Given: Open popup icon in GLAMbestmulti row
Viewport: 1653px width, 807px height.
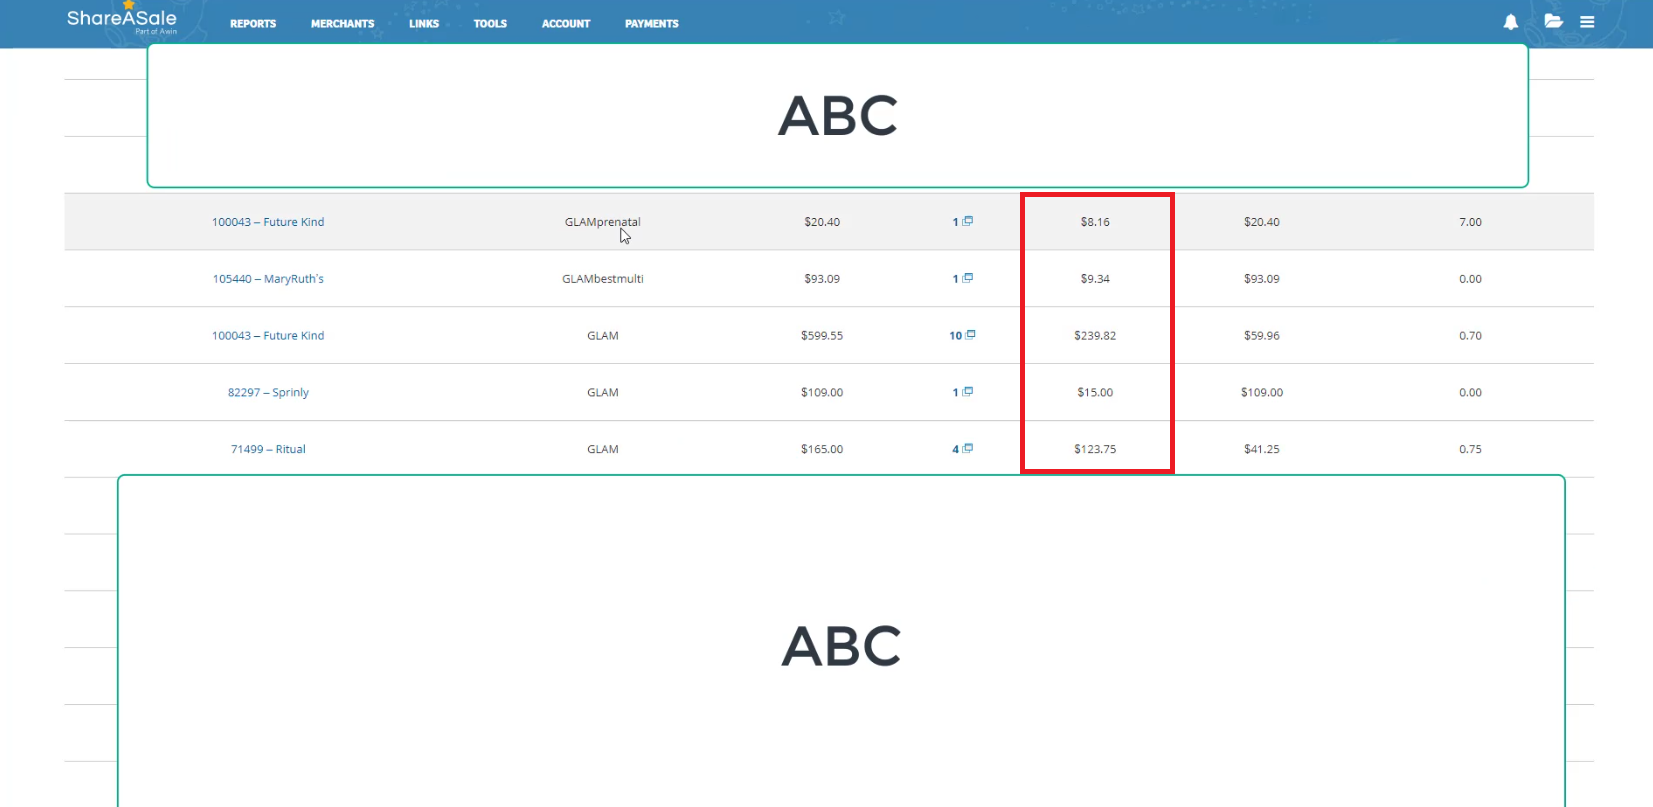Looking at the screenshot, I should point(968,278).
